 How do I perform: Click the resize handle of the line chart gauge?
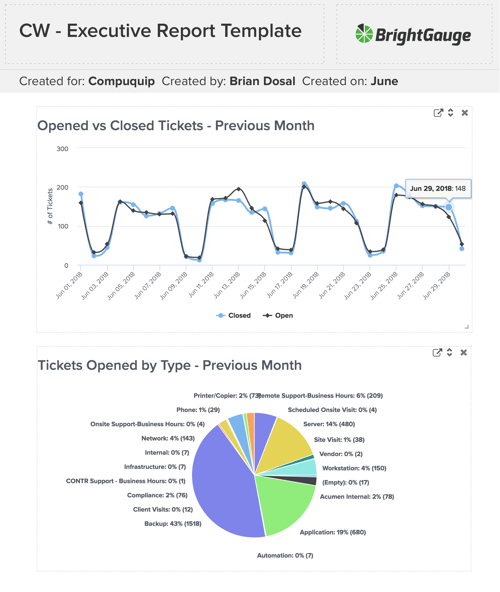[467, 327]
